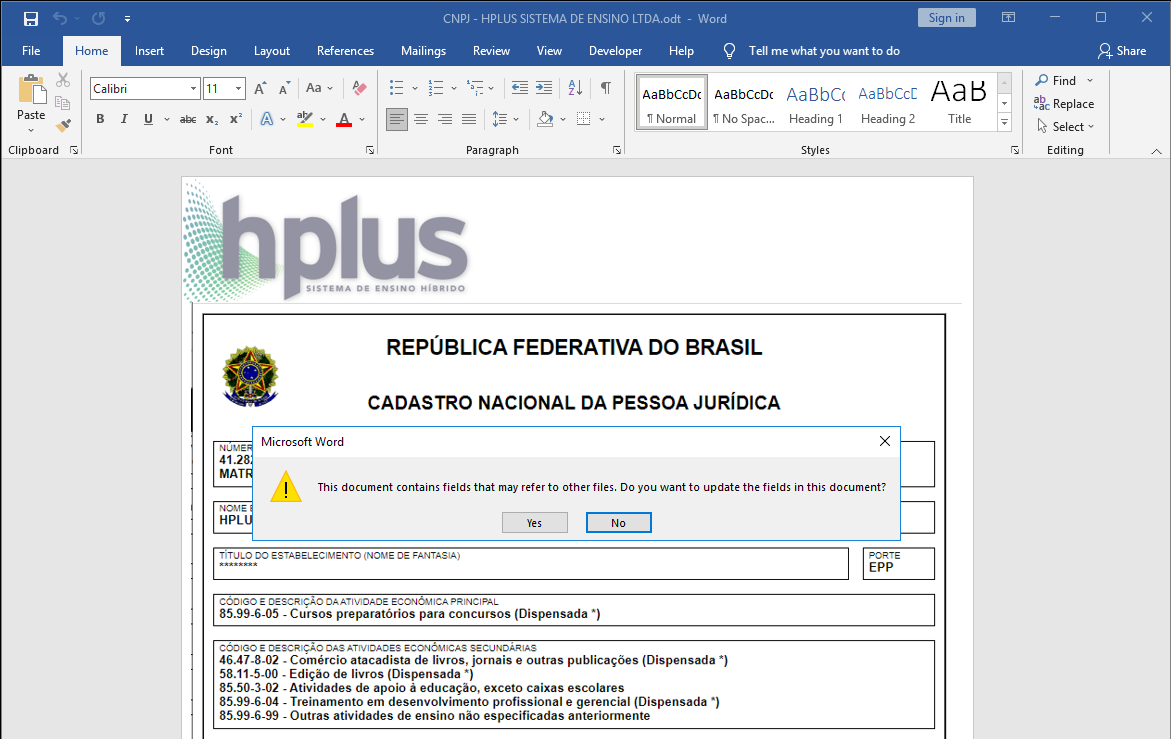Click Replace in Editing group
The height and width of the screenshot is (739, 1171).
(x=1064, y=104)
